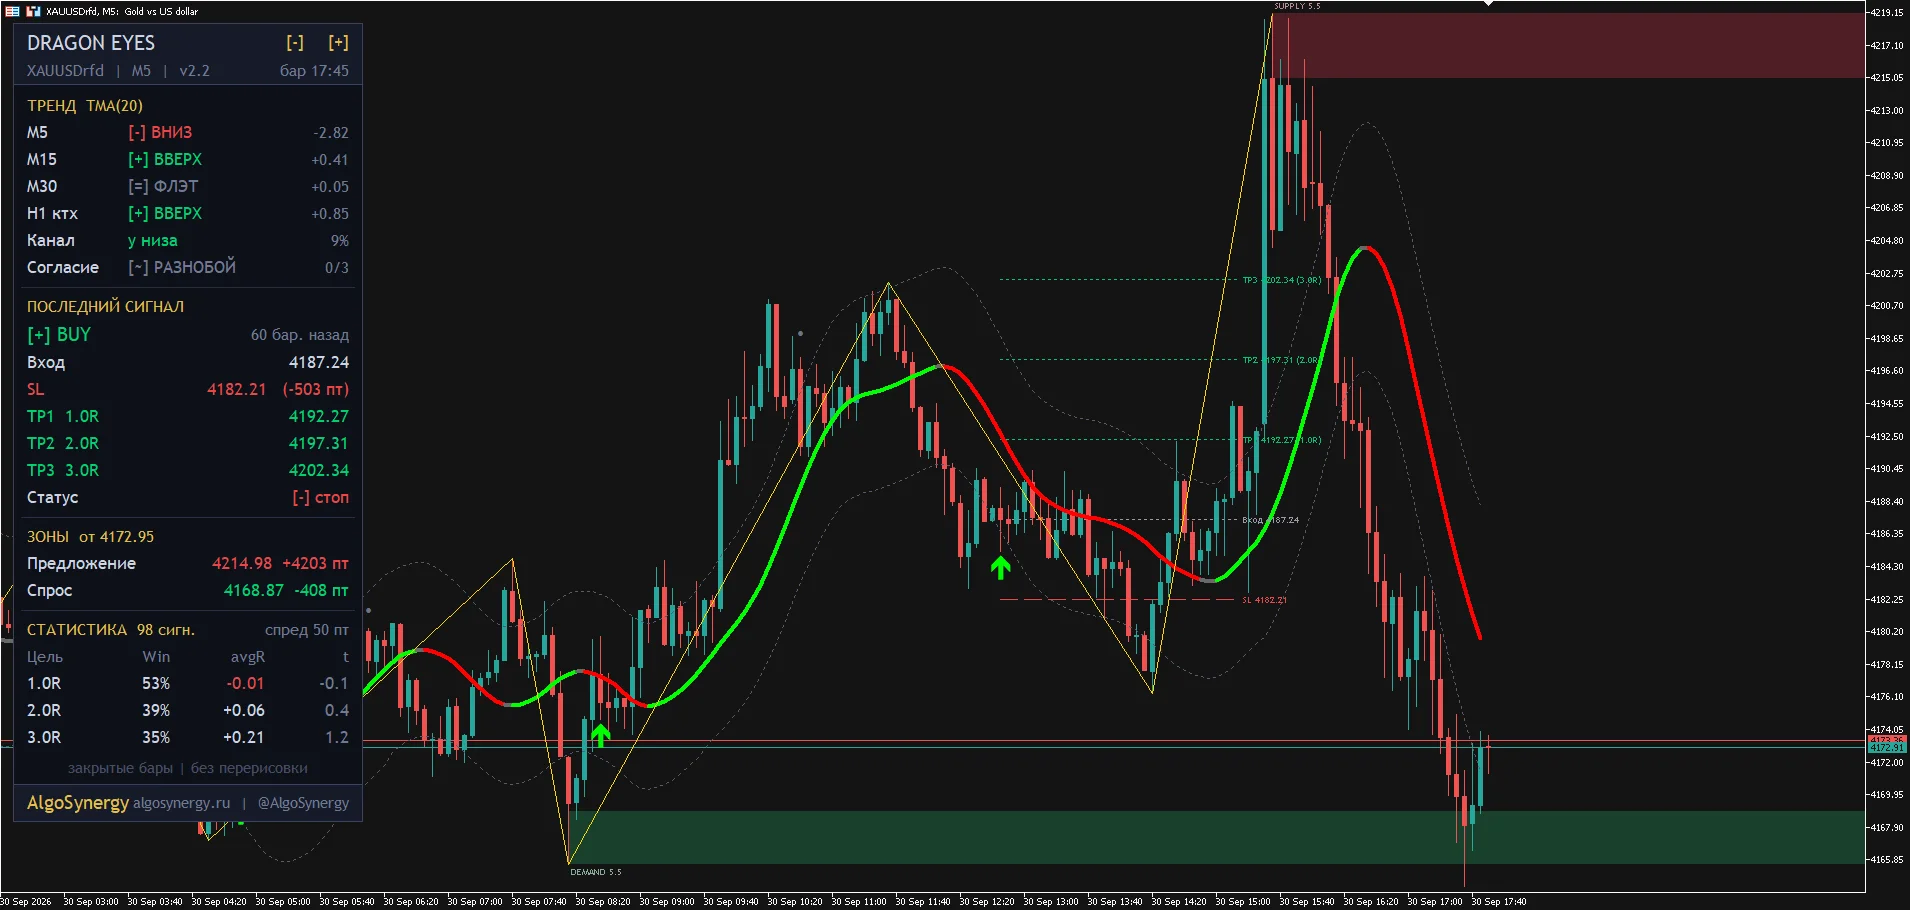
Task: Select the SL 4182.21 stop line label
Action: point(1265,600)
